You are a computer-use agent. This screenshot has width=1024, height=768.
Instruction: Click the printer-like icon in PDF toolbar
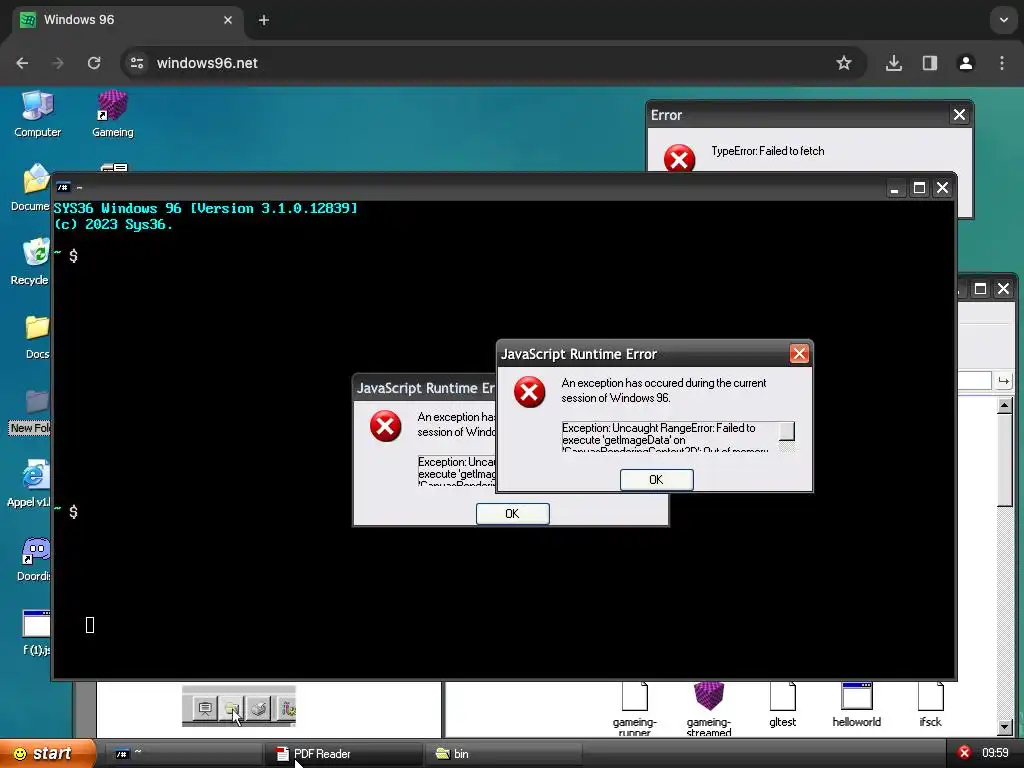tap(259, 709)
